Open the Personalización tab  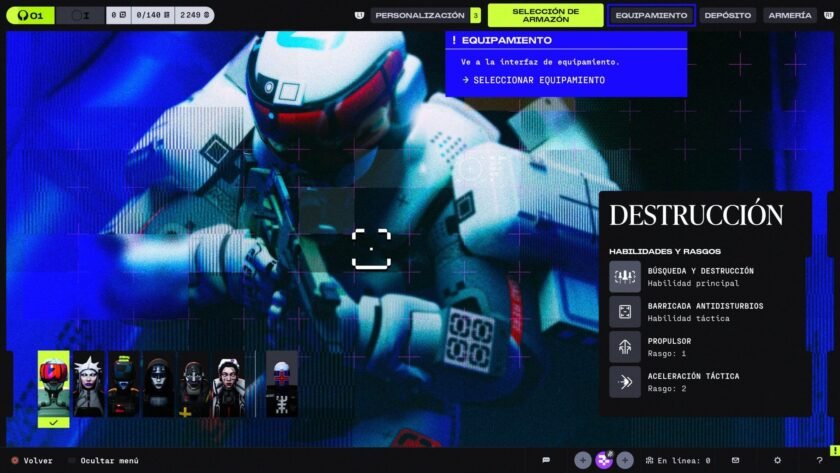419,15
